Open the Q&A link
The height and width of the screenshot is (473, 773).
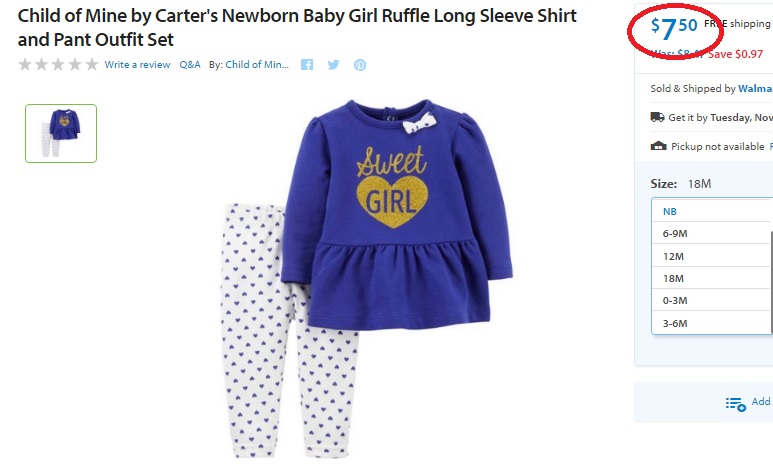click(x=190, y=65)
